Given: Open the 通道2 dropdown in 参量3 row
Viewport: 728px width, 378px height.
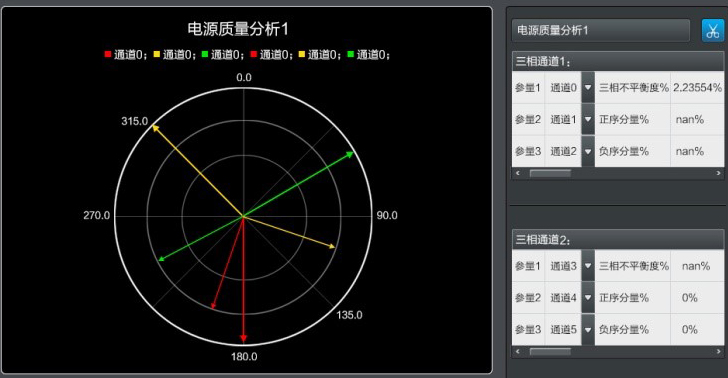Looking at the screenshot, I should click(588, 151).
